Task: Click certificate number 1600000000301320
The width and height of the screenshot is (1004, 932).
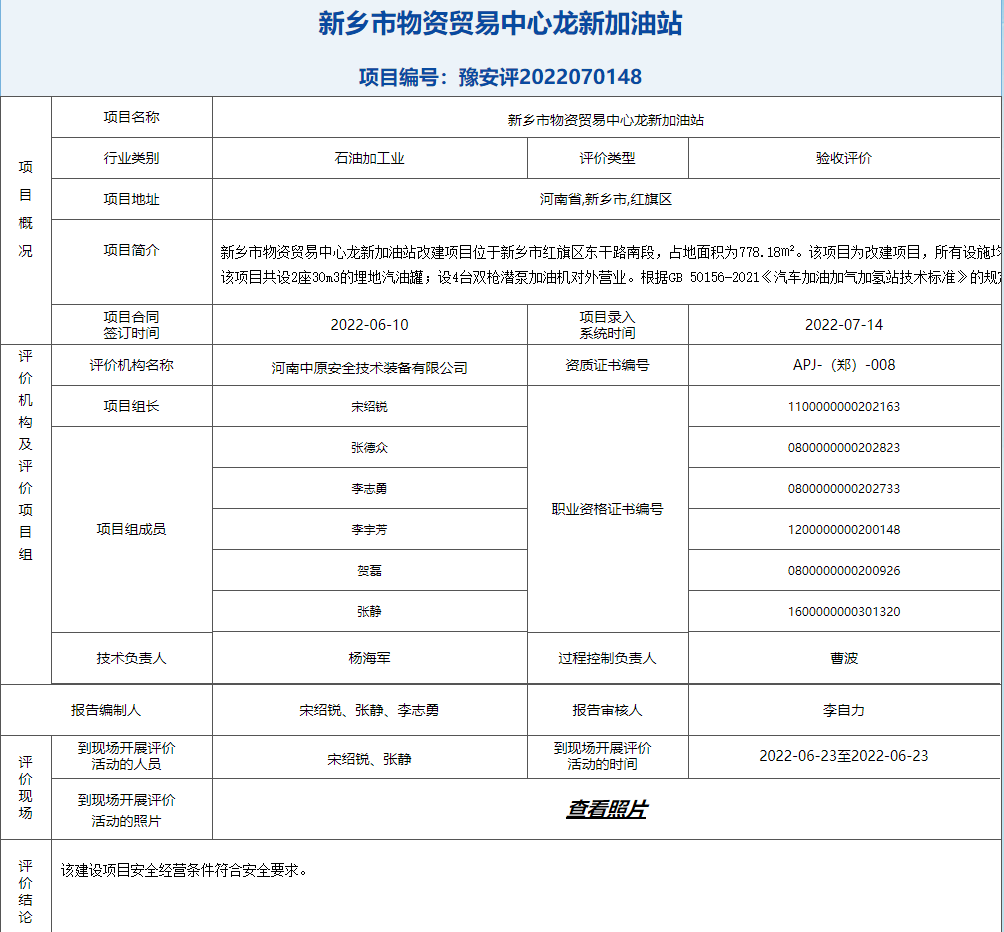Action: pos(844,611)
